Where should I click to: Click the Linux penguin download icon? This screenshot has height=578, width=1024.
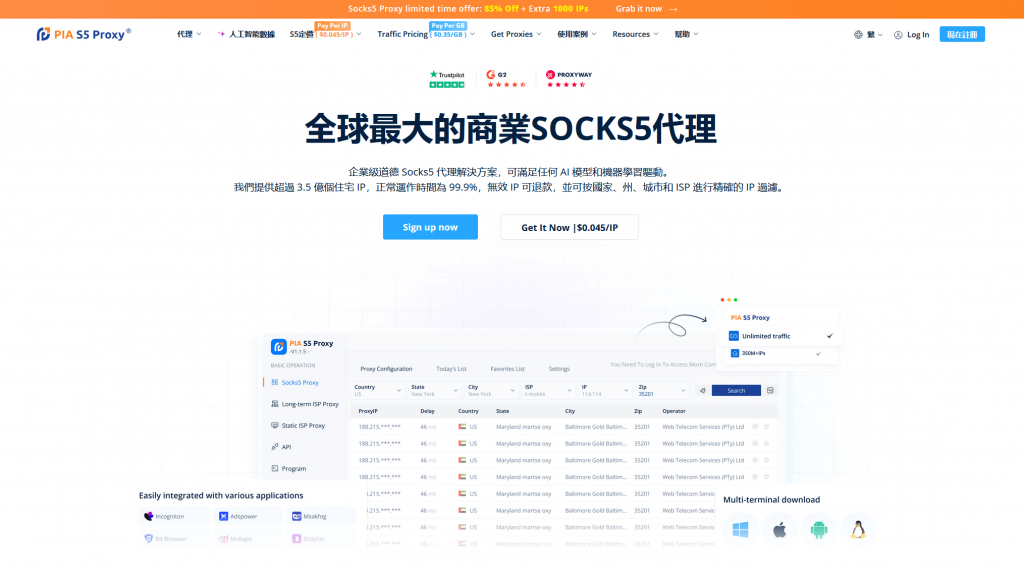(858, 530)
